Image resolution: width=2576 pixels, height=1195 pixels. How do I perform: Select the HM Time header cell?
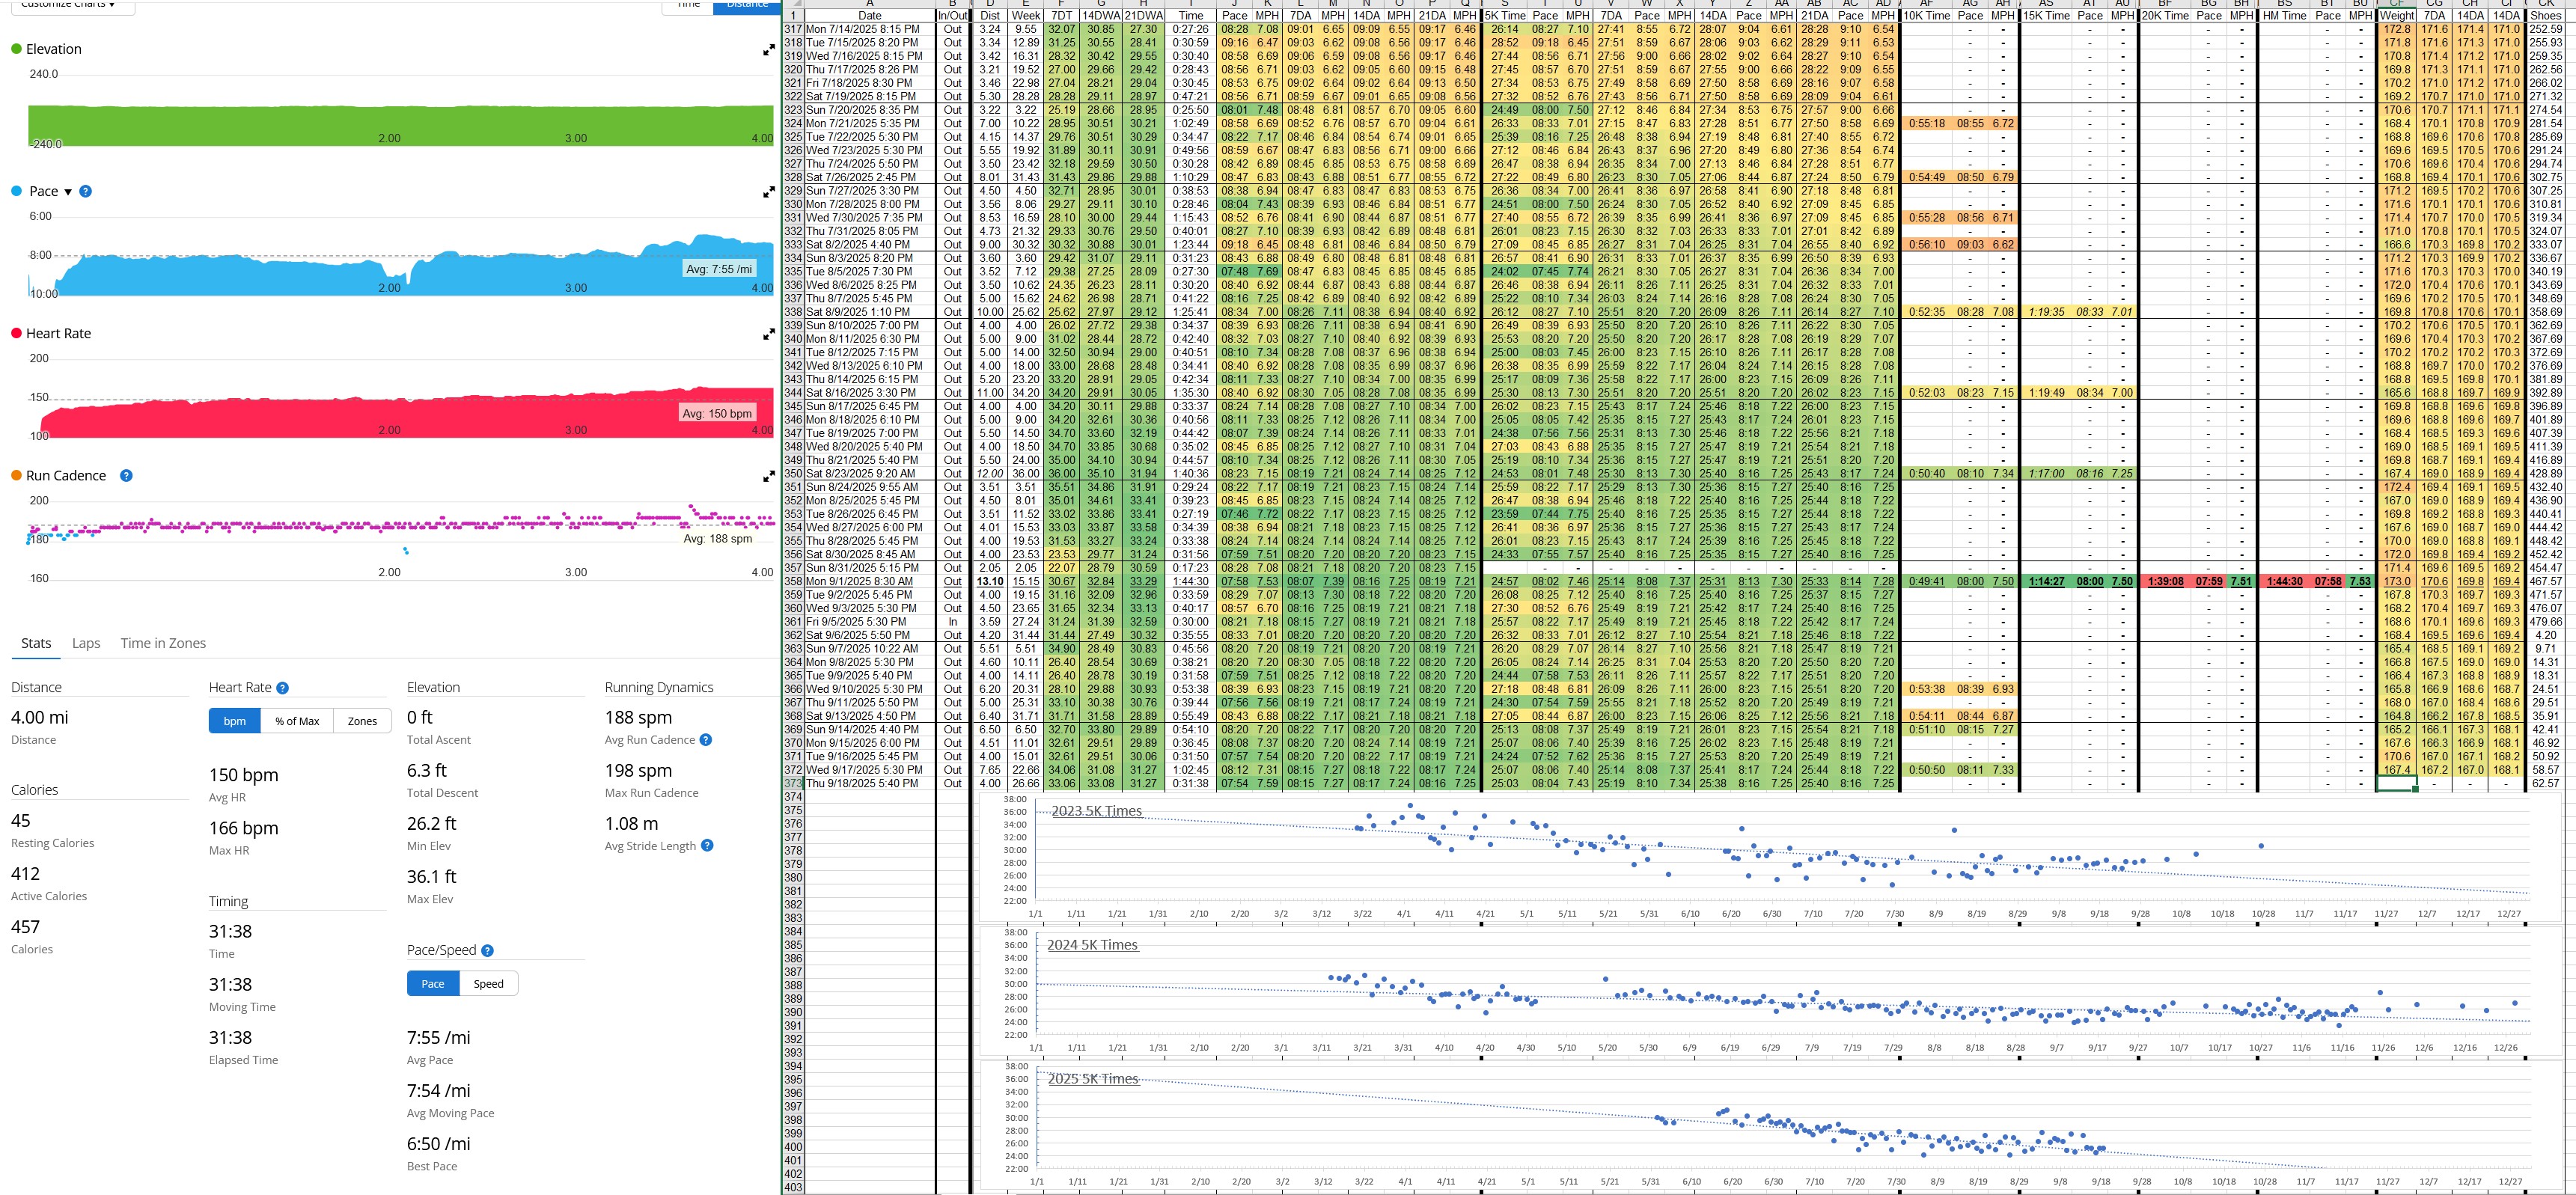pos(2285,16)
